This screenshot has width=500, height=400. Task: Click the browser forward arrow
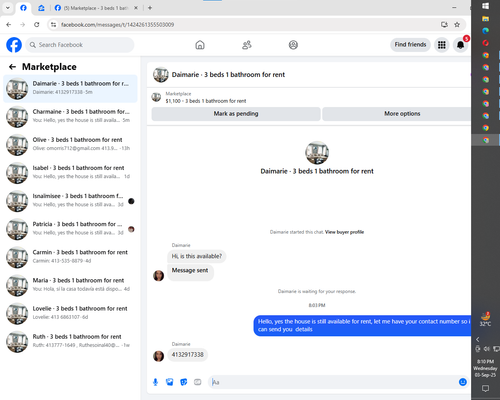tap(23, 24)
